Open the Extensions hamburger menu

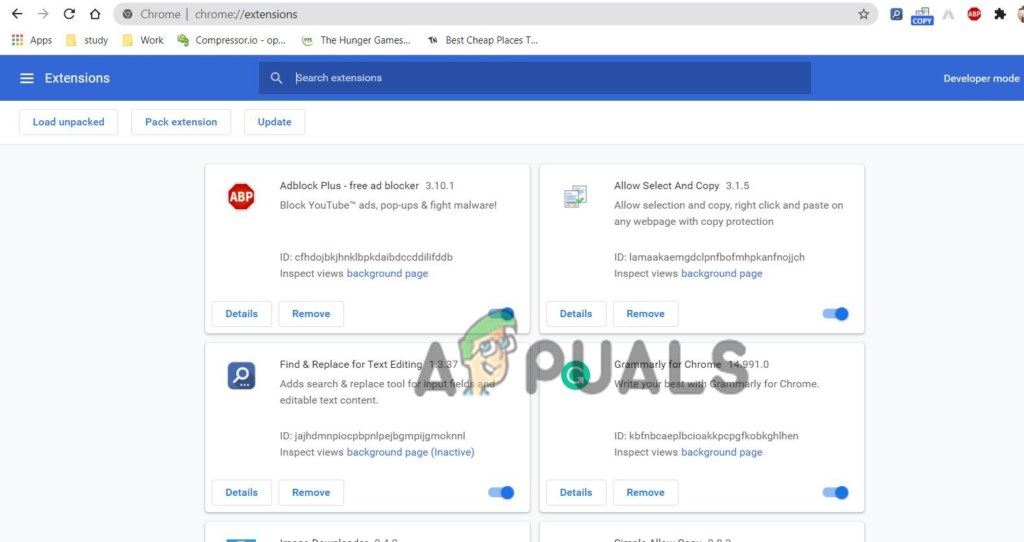[x=27, y=78]
